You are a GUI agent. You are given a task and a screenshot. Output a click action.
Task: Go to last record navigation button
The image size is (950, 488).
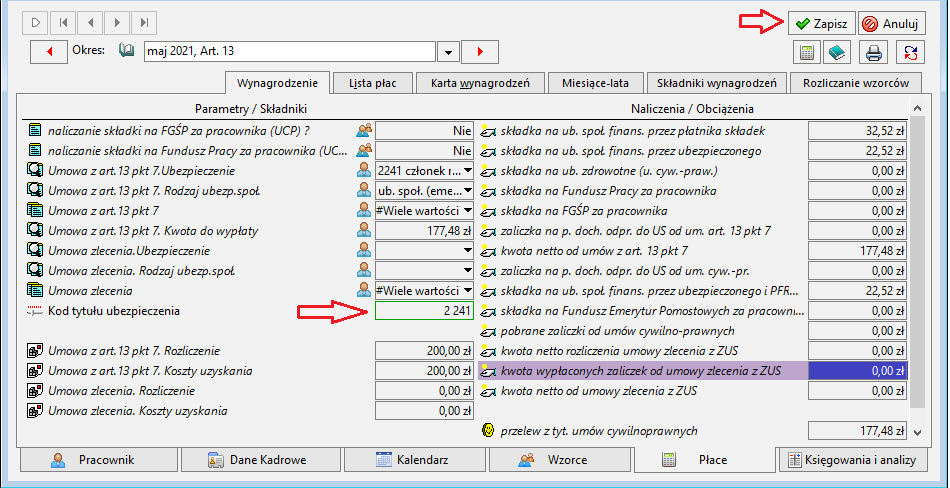(144, 23)
